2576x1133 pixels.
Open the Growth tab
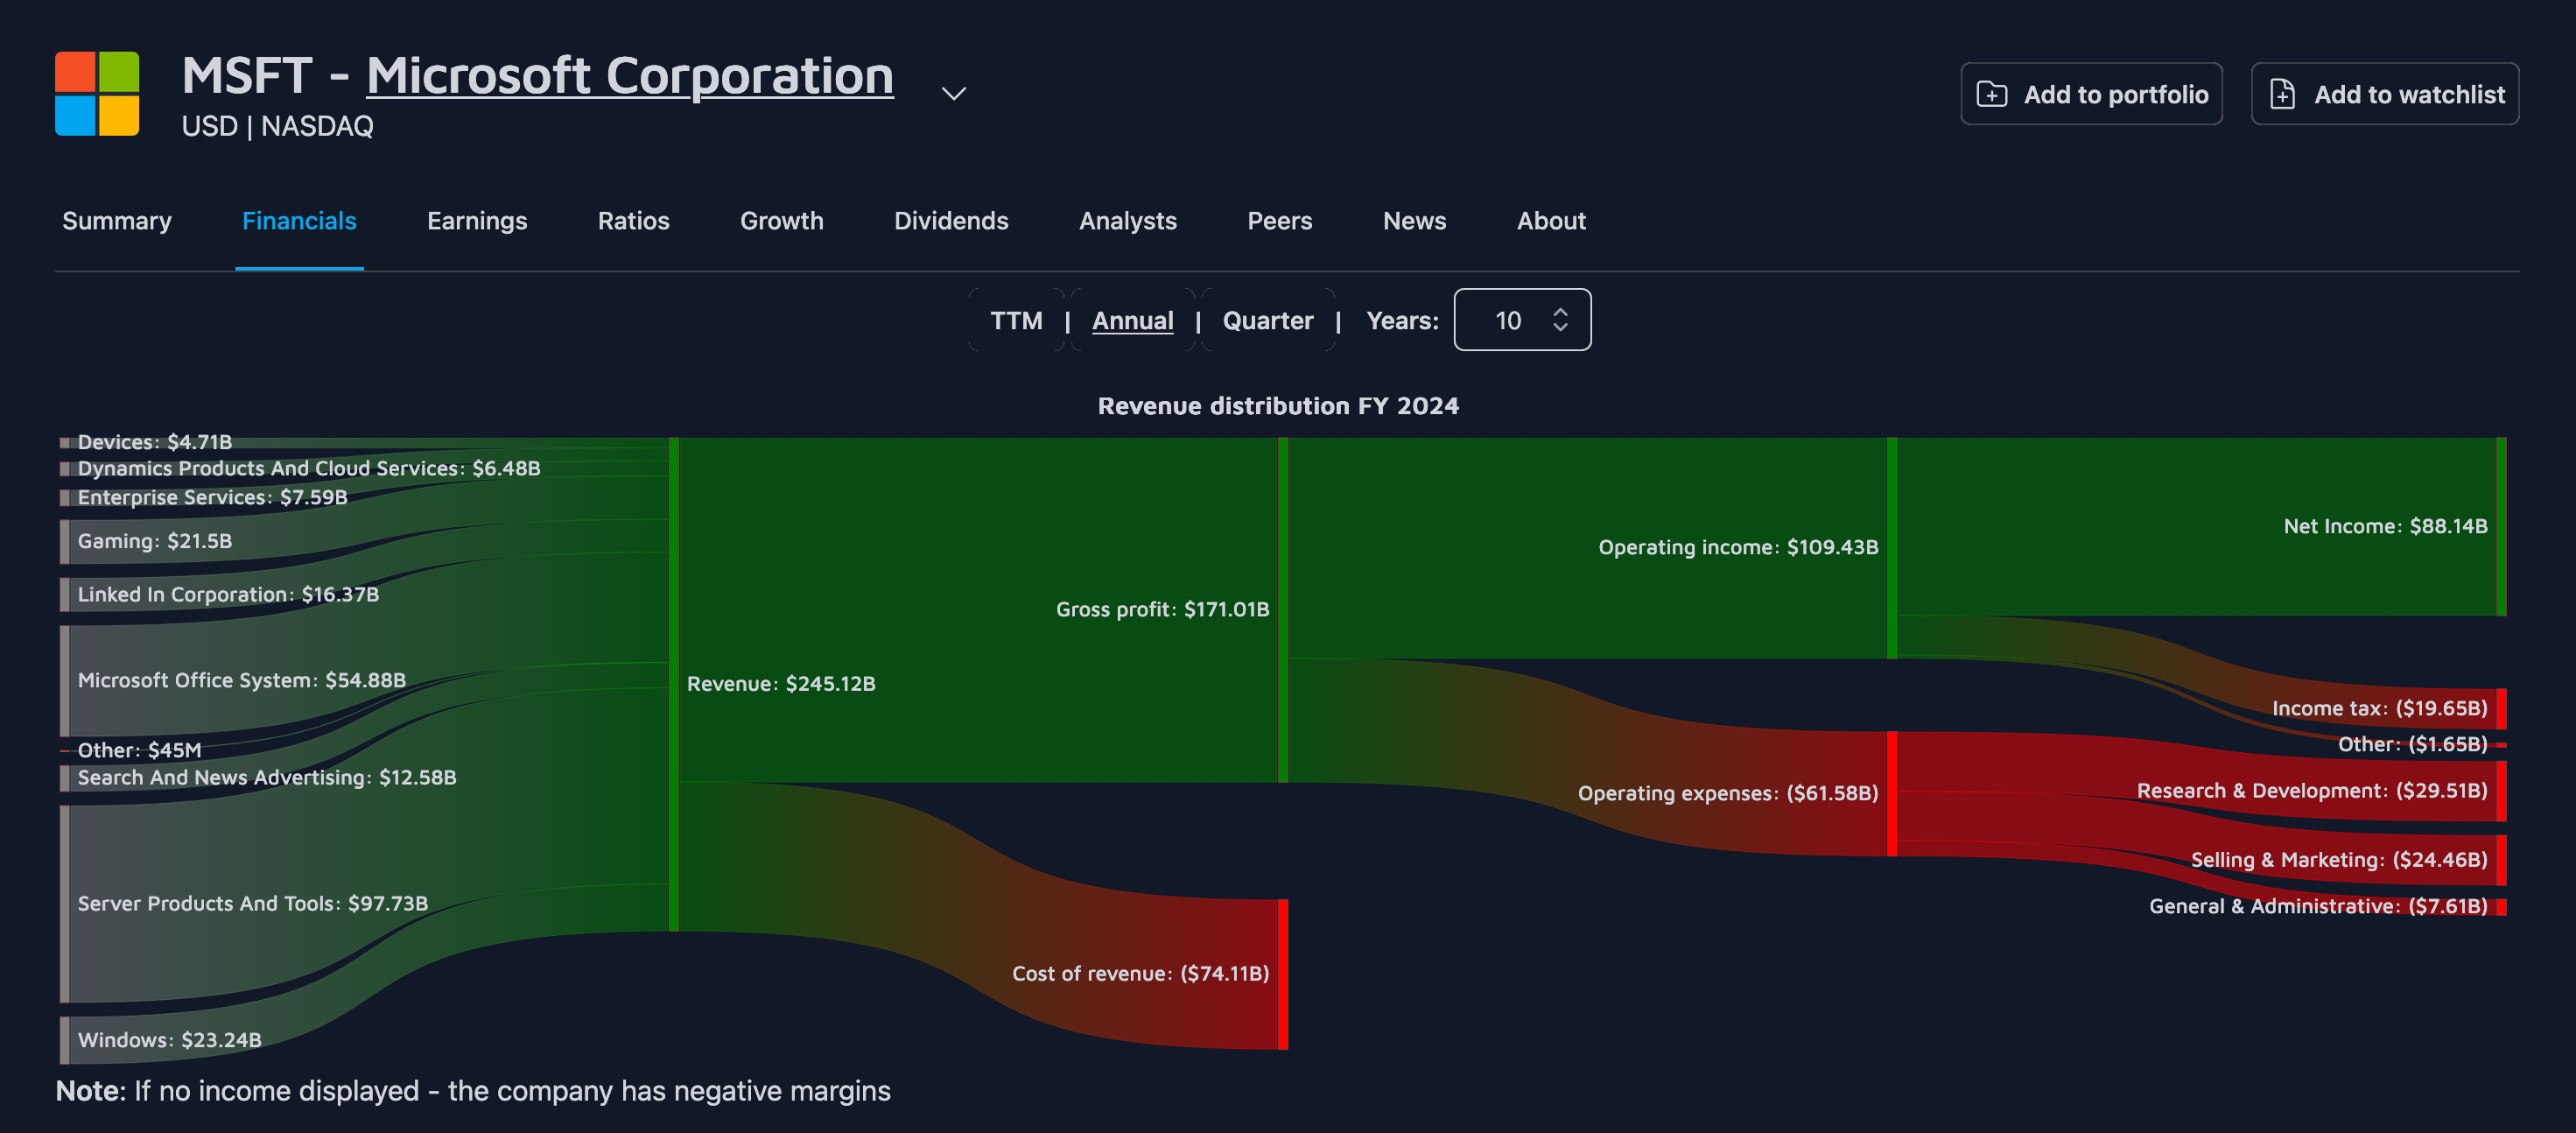coord(781,221)
